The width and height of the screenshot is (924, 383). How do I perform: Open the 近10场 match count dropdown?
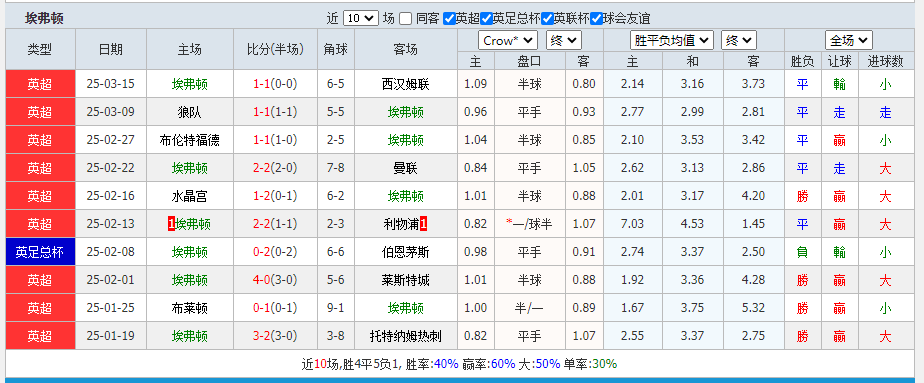pyautogui.click(x=361, y=18)
